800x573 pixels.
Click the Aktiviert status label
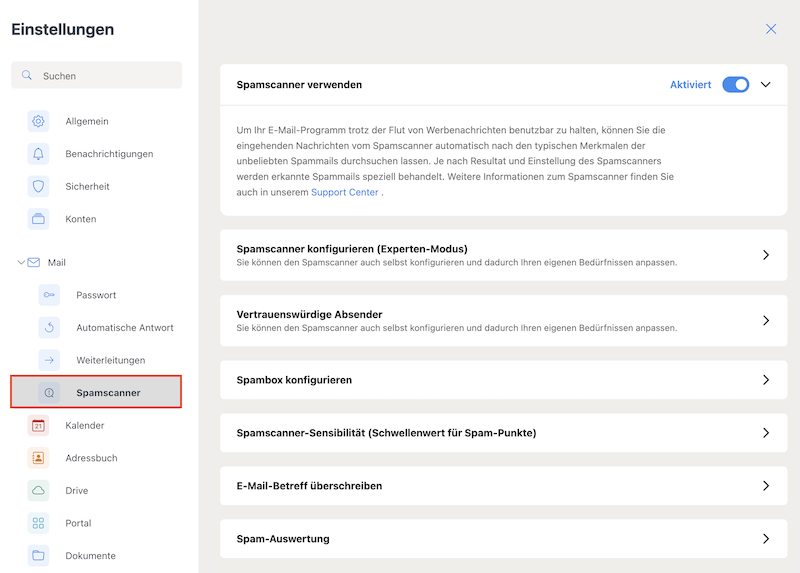click(690, 85)
